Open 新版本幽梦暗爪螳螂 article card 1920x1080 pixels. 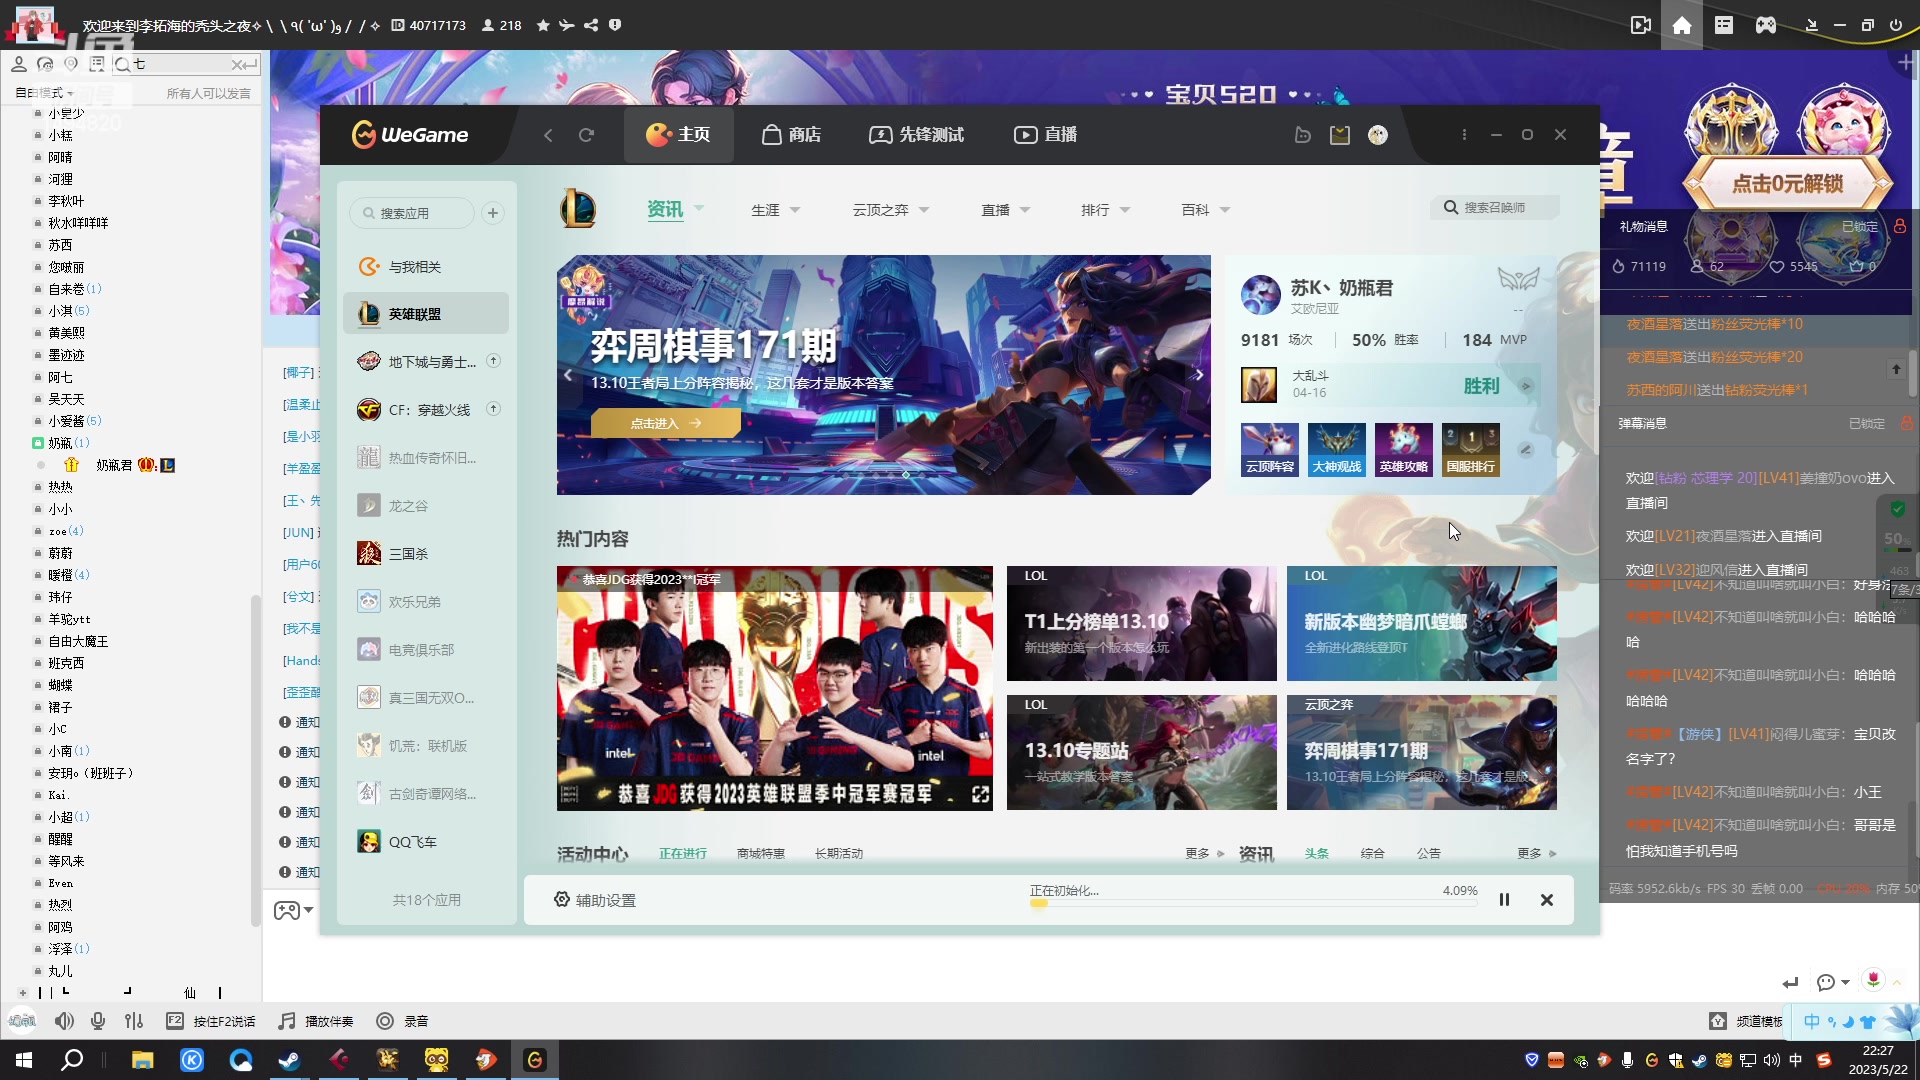(1422, 624)
